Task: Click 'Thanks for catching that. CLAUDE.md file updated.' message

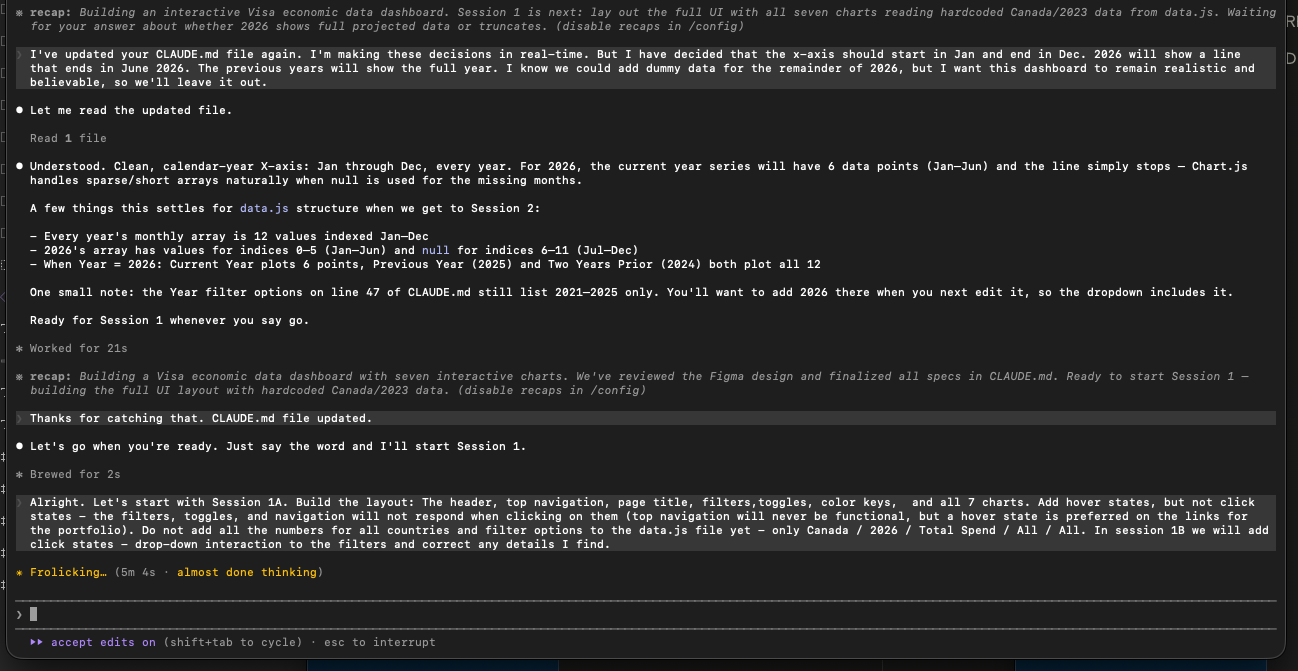Action: click(200, 418)
